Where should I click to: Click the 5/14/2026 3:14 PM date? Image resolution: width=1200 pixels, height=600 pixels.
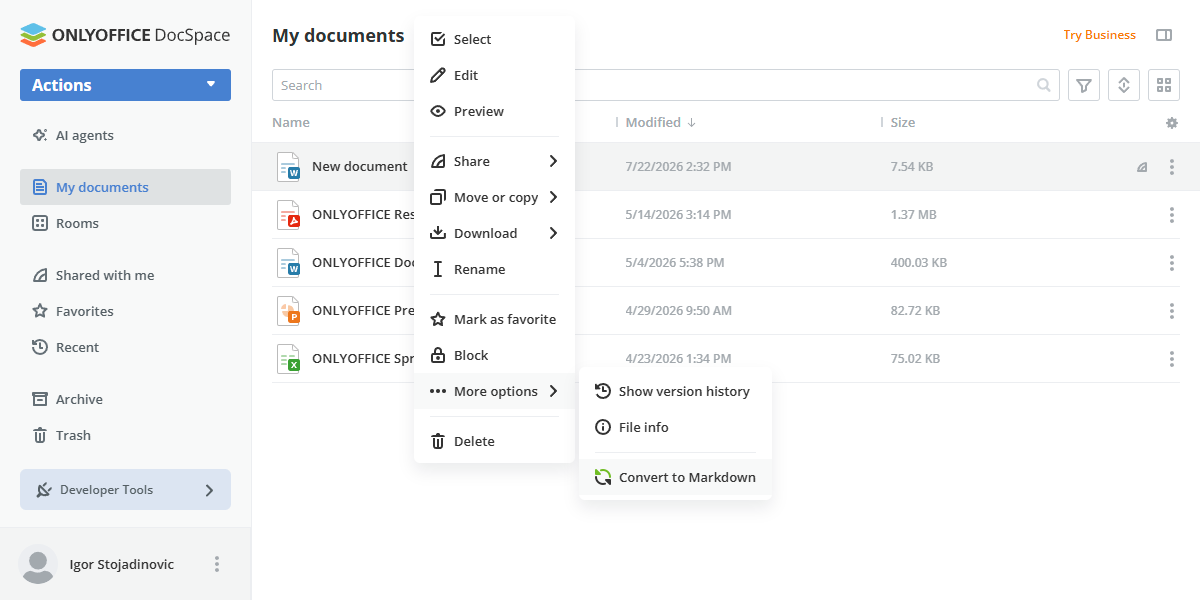(x=678, y=215)
